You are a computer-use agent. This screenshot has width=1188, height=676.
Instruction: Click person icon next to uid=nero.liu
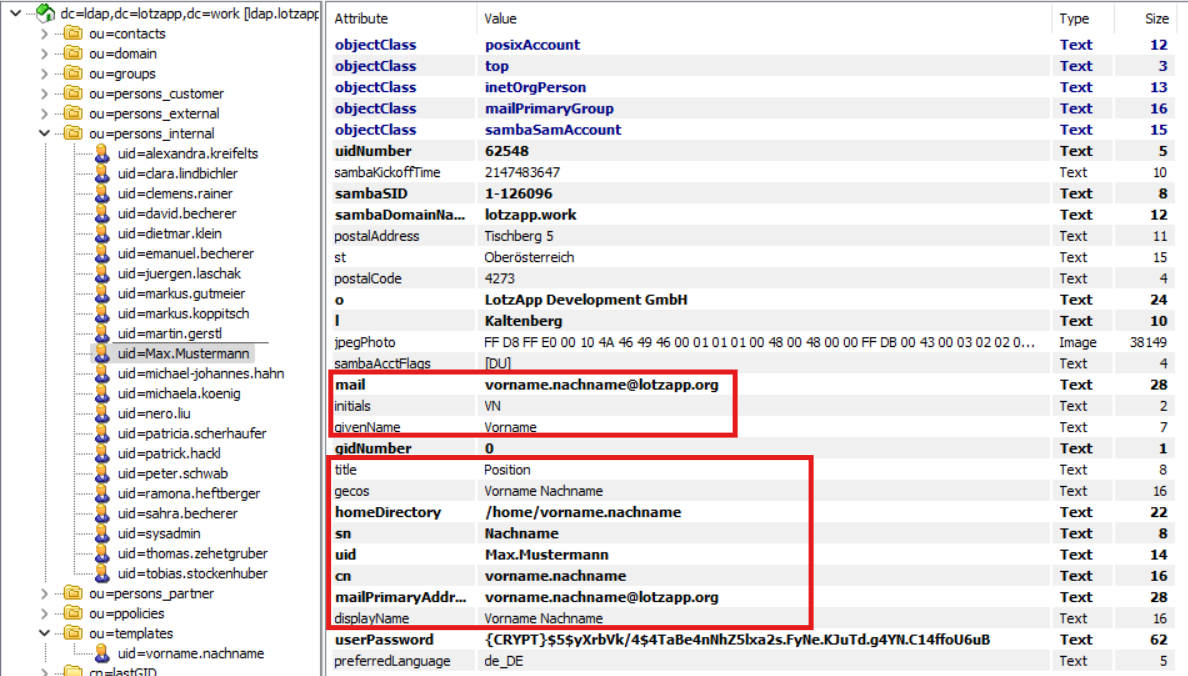tap(102, 413)
